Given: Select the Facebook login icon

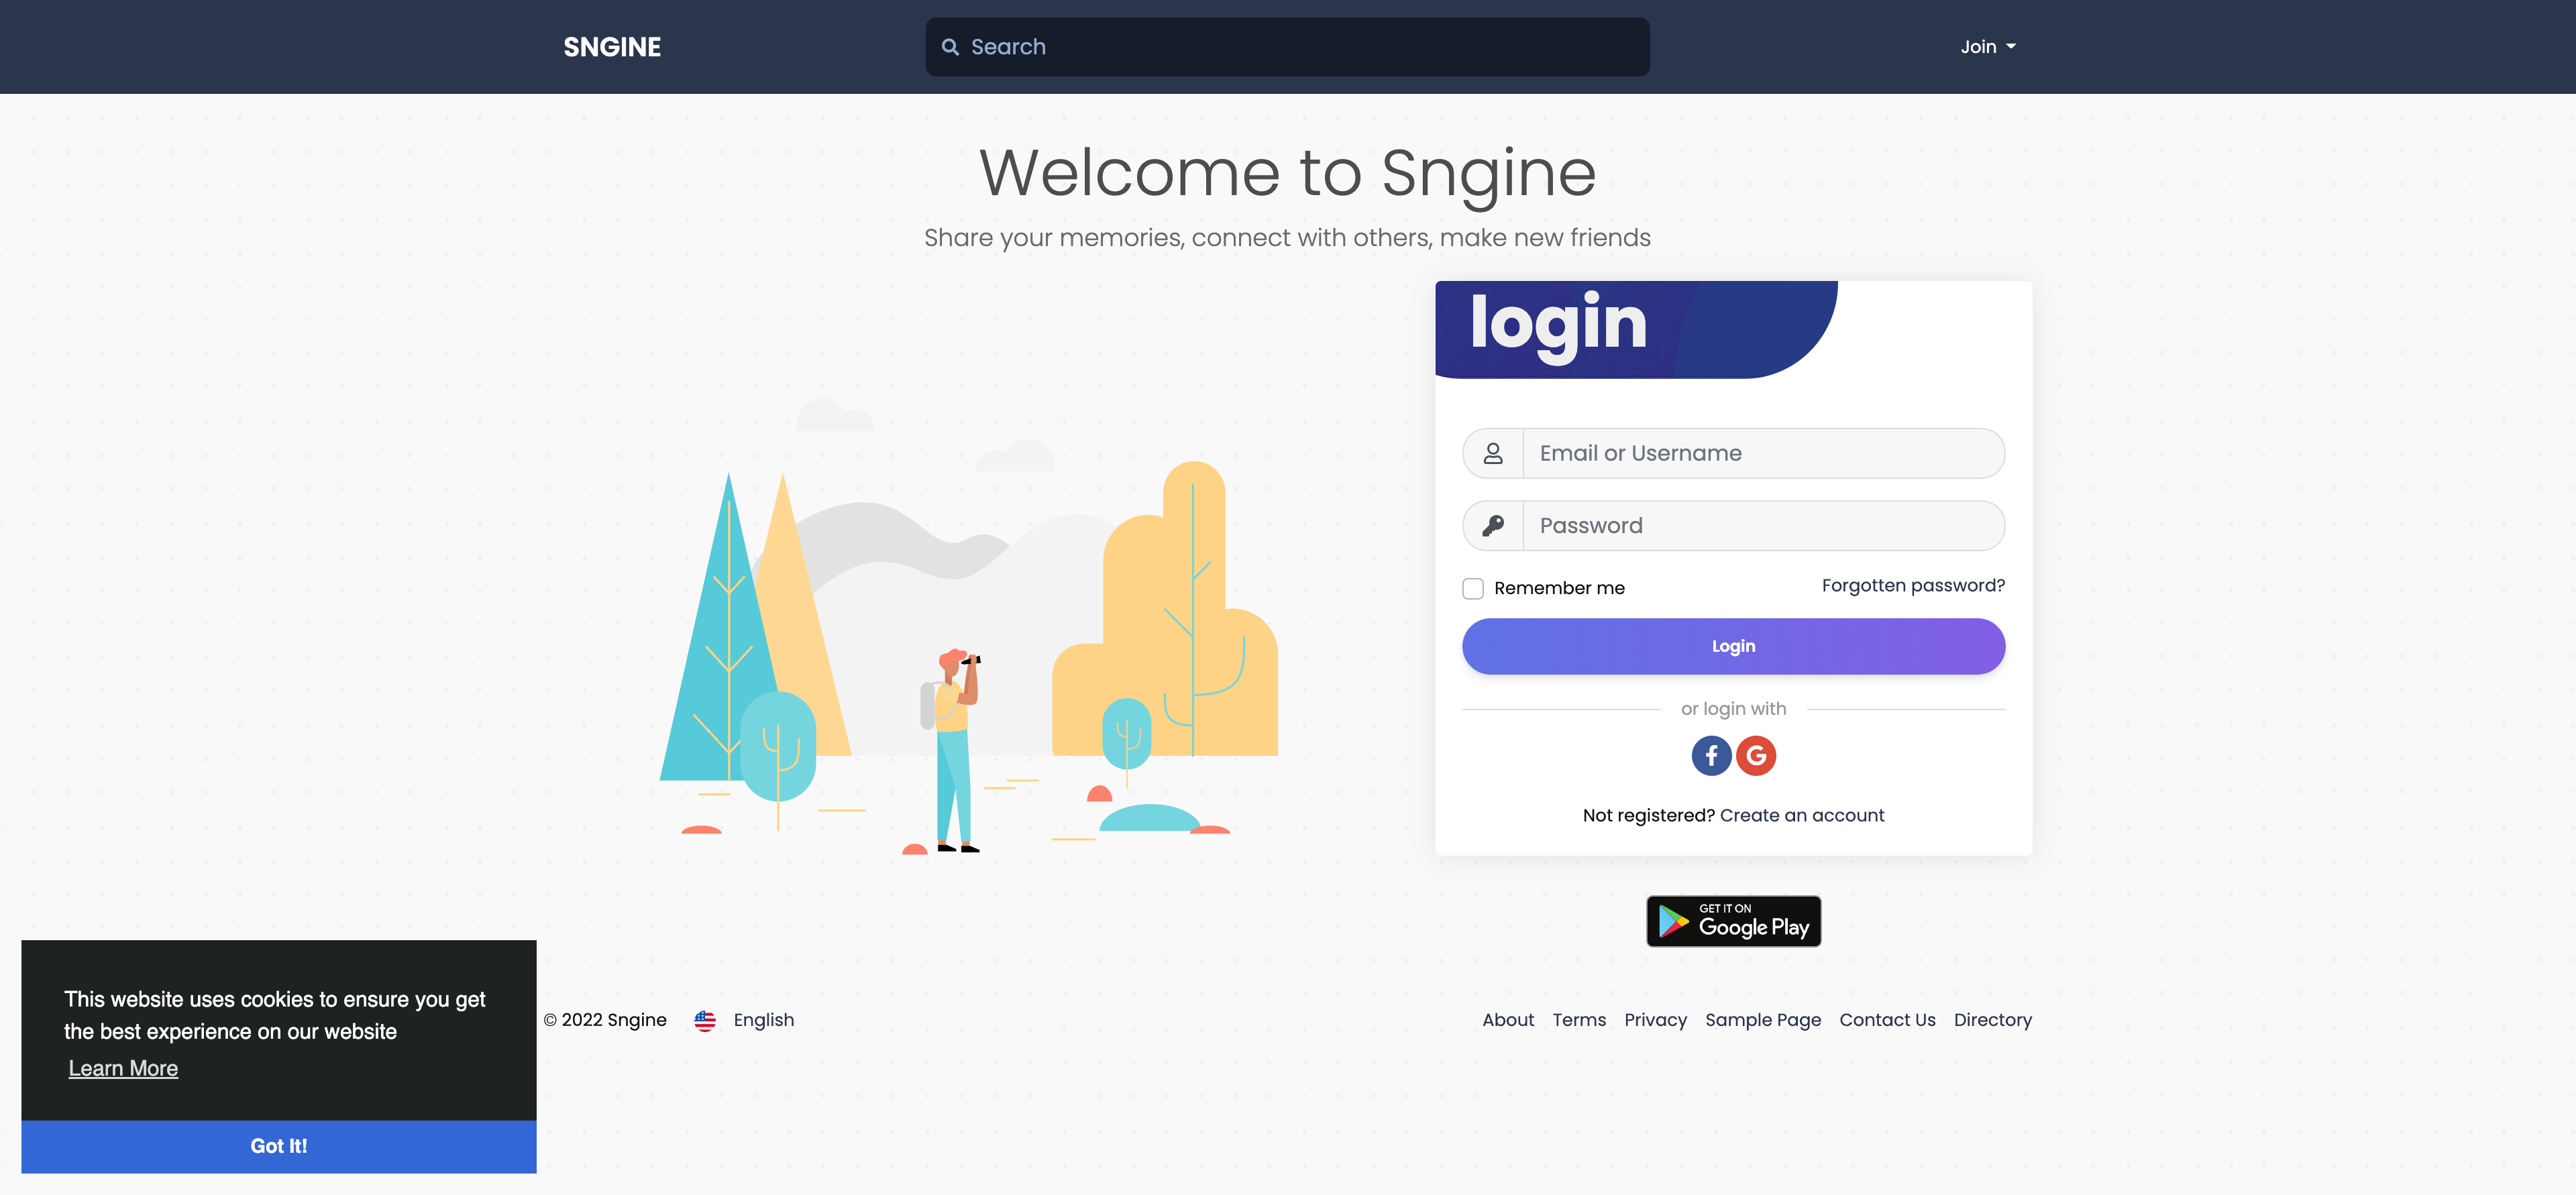Looking at the screenshot, I should pyautogui.click(x=1711, y=756).
